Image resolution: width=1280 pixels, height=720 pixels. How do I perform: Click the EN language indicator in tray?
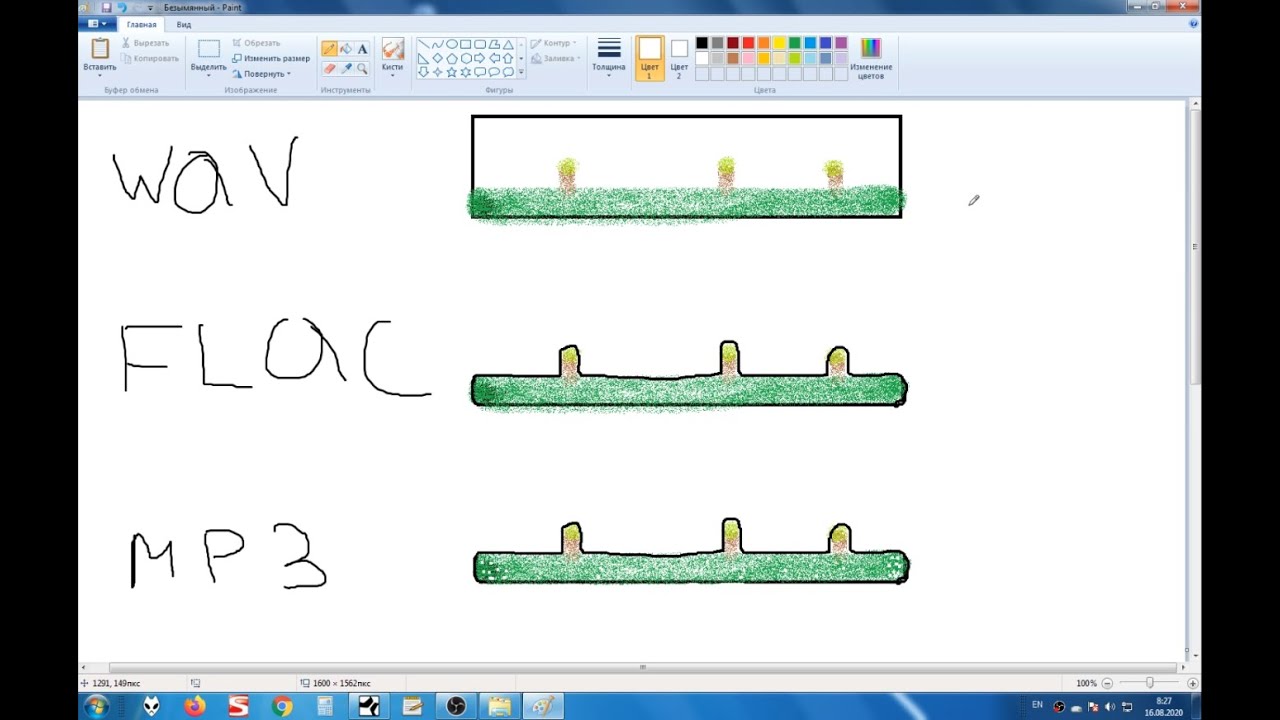pyautogui.click(x=1037, y=705)
